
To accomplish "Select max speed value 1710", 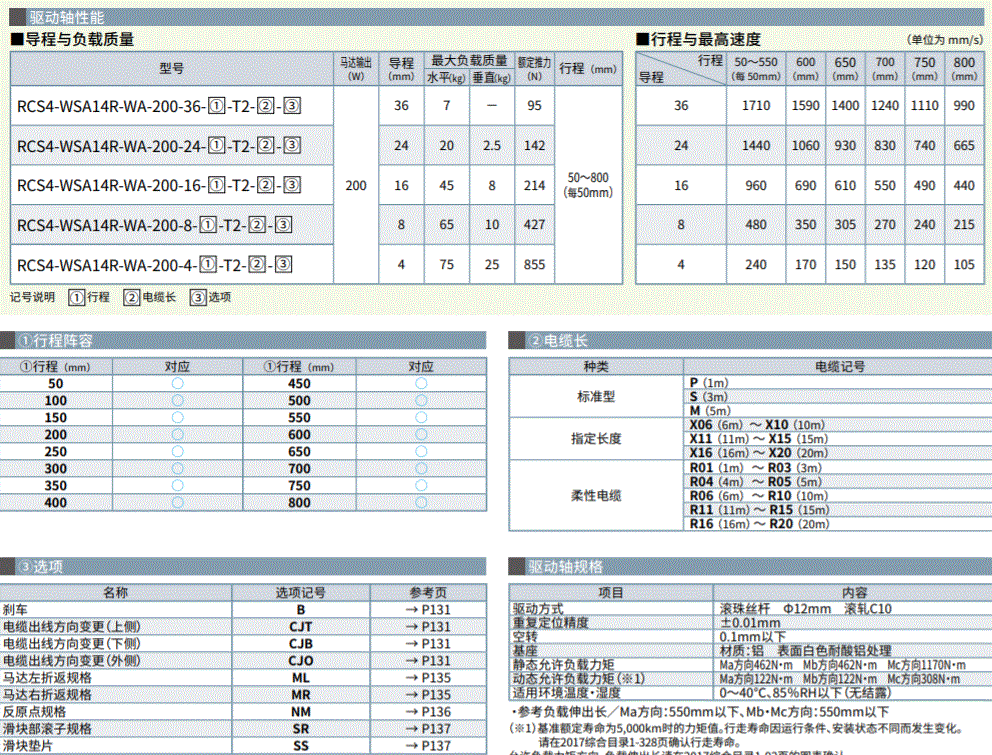I will click(x=756, y=106).
